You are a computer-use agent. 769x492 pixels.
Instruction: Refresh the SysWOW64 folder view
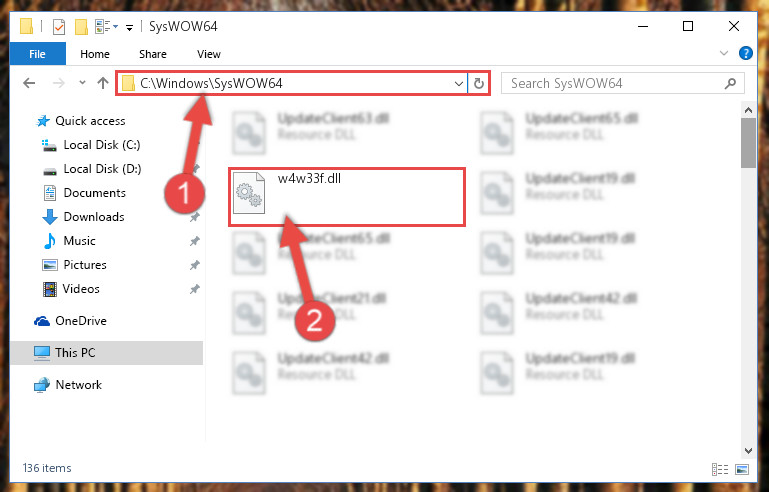[x=479, y=83]
